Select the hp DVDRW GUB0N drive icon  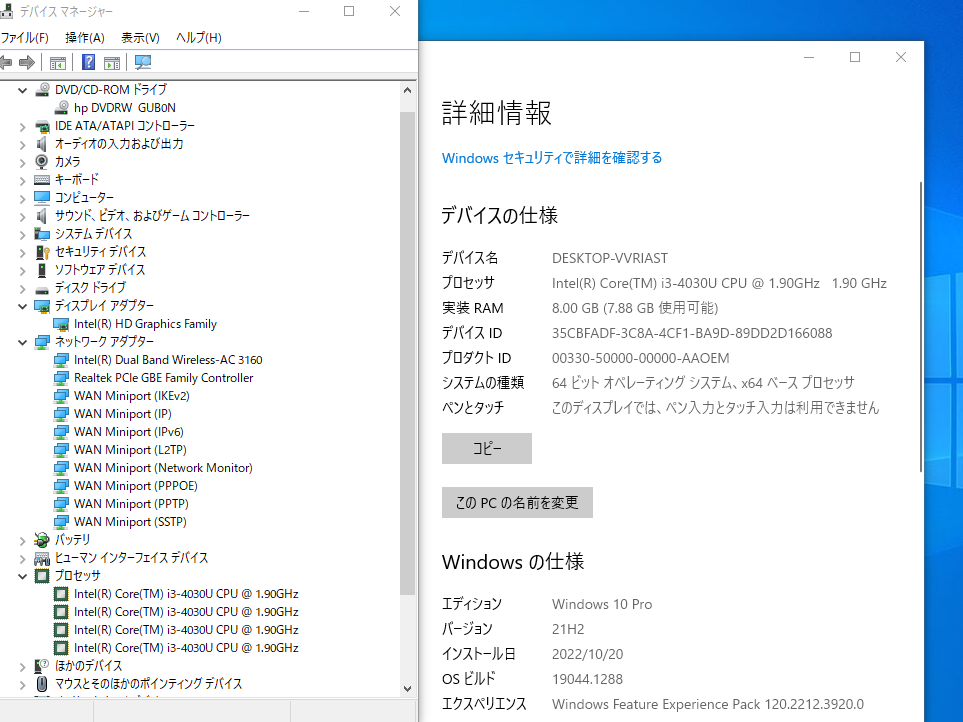coord(61,107)
